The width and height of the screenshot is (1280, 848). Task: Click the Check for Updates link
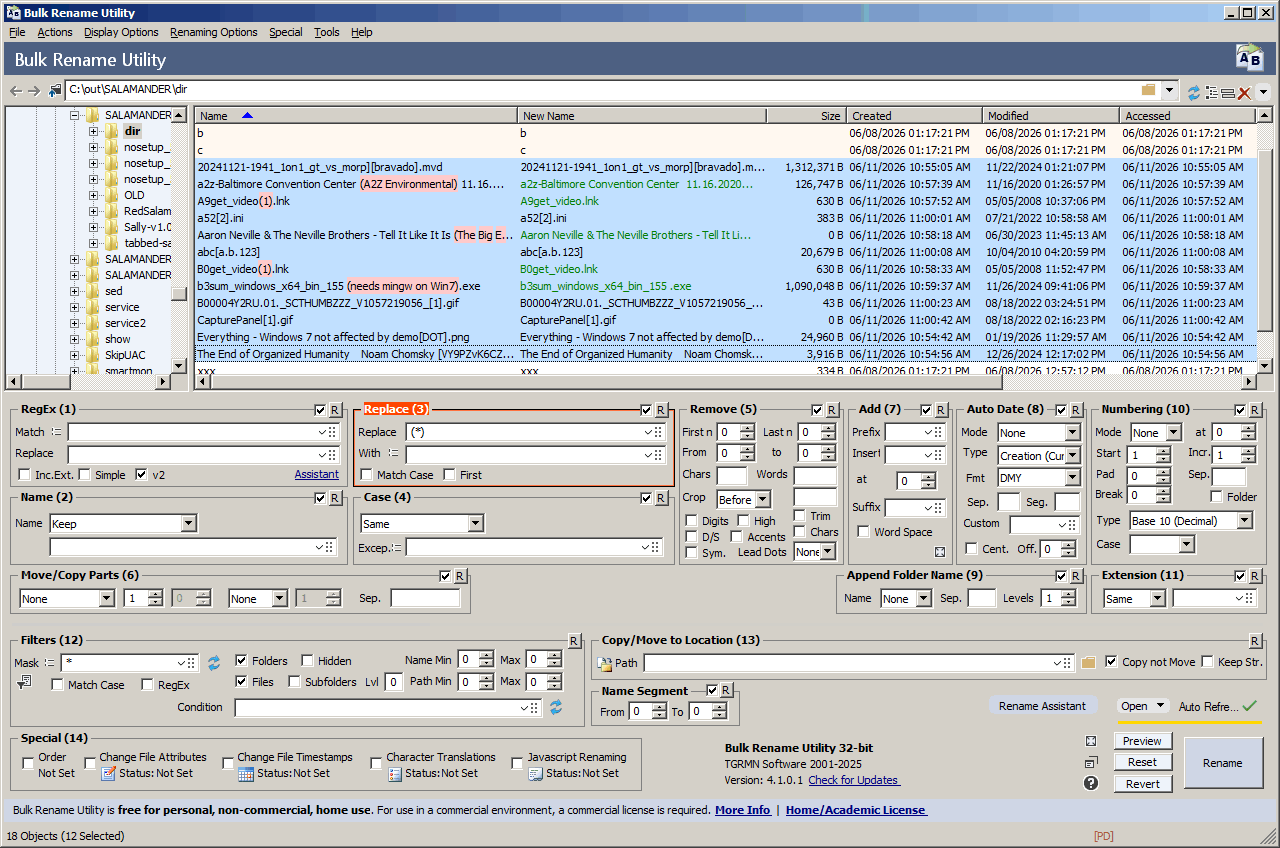pyautogui.click(x=853, y=780)
